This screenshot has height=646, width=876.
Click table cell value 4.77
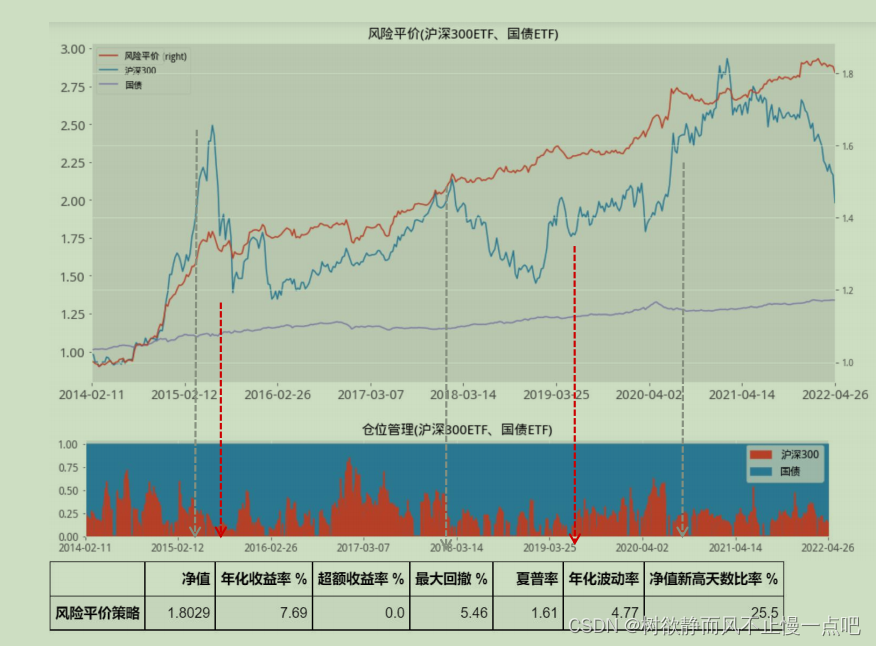[x=625, y=612]
